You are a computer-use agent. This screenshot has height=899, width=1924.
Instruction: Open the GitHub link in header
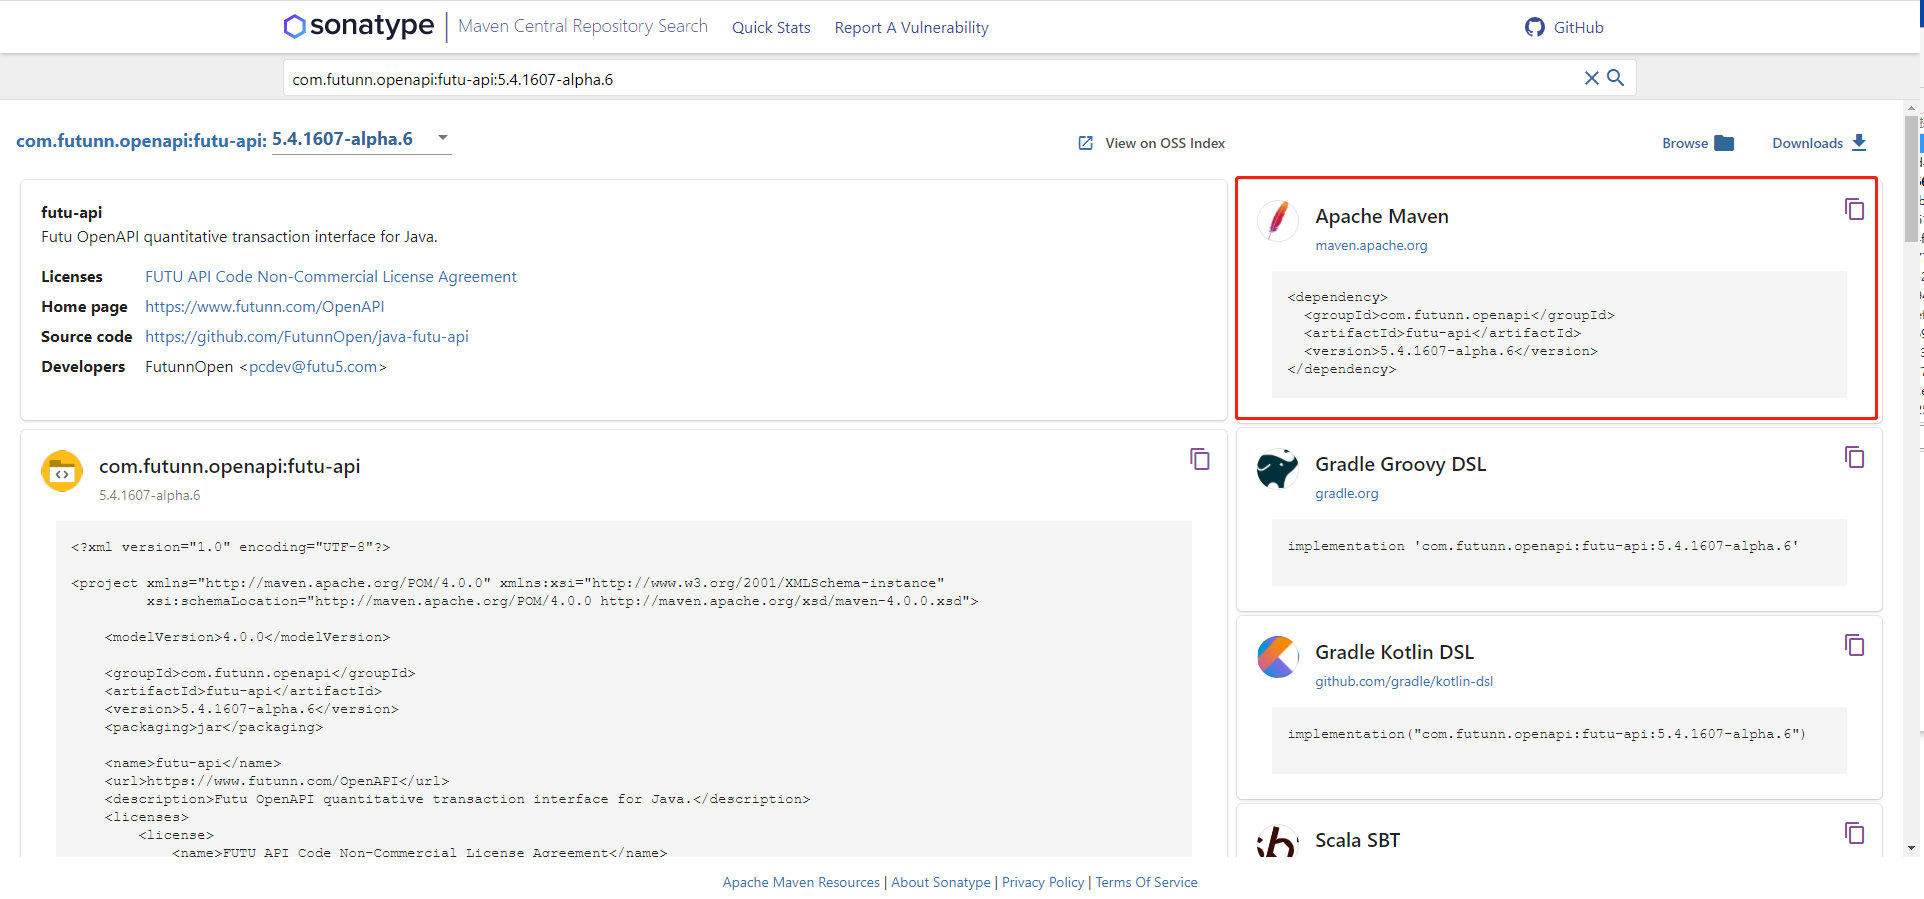1564,28
